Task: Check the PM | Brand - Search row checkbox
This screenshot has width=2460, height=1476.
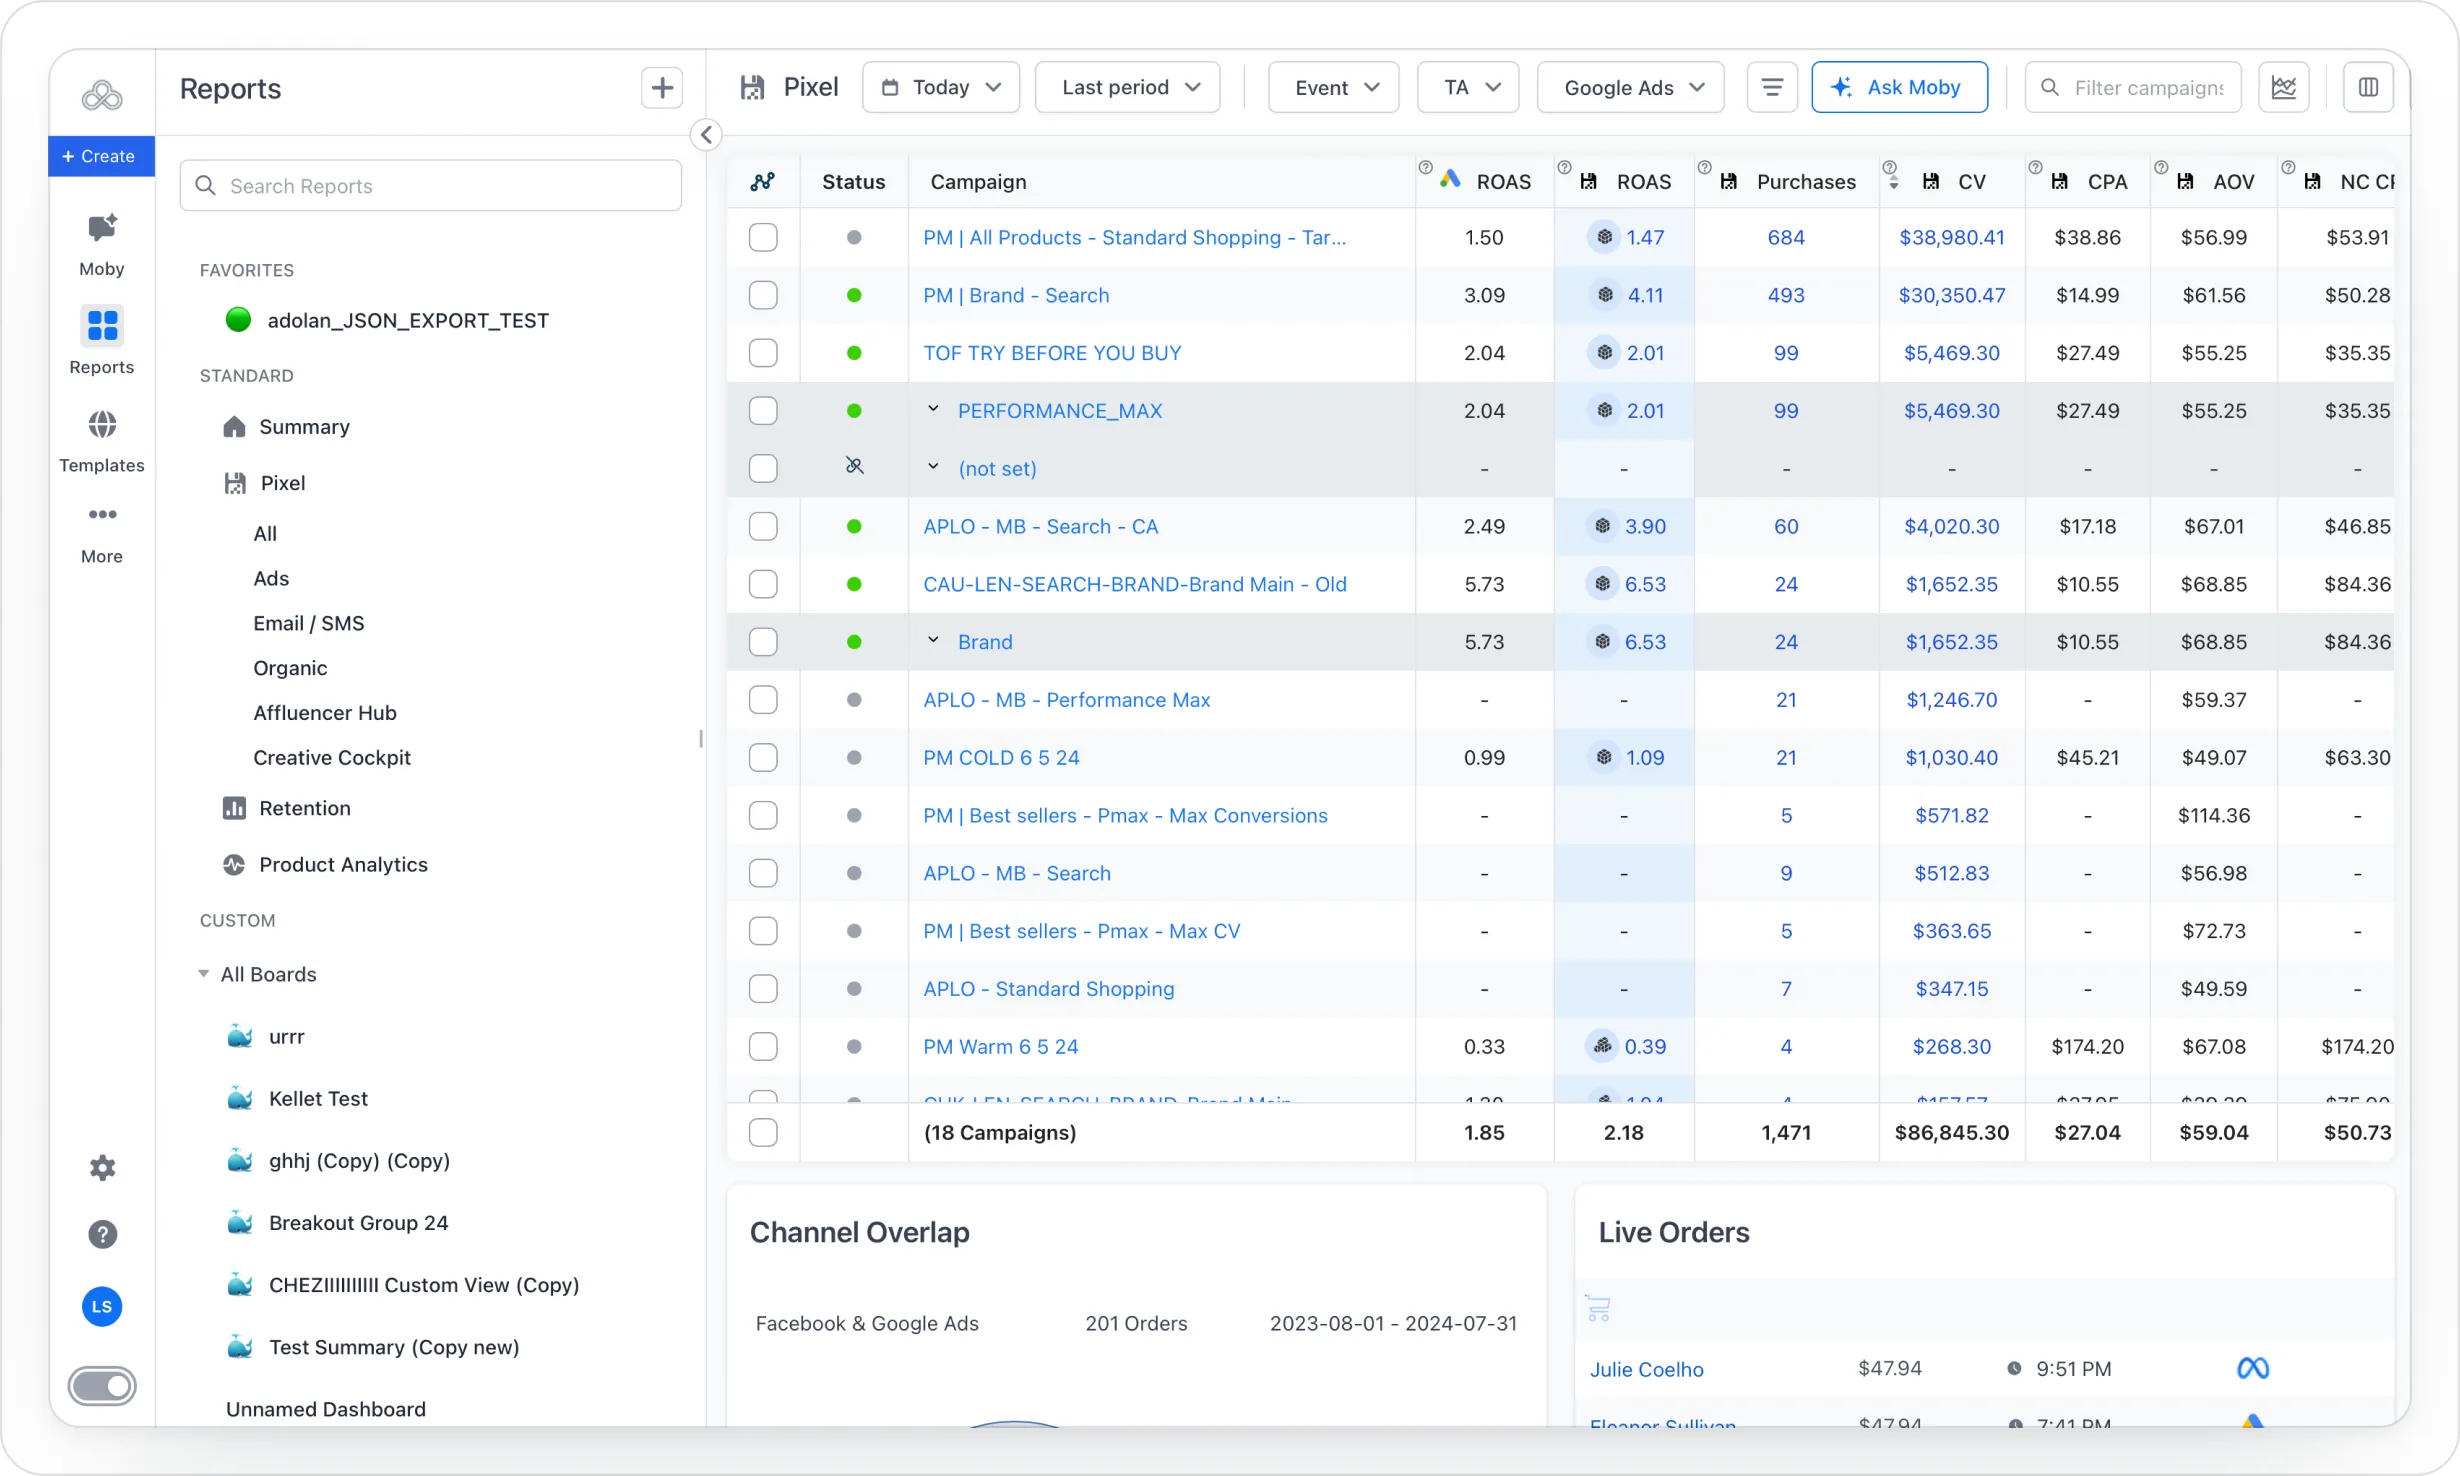Action: click(x=763, y=296)
